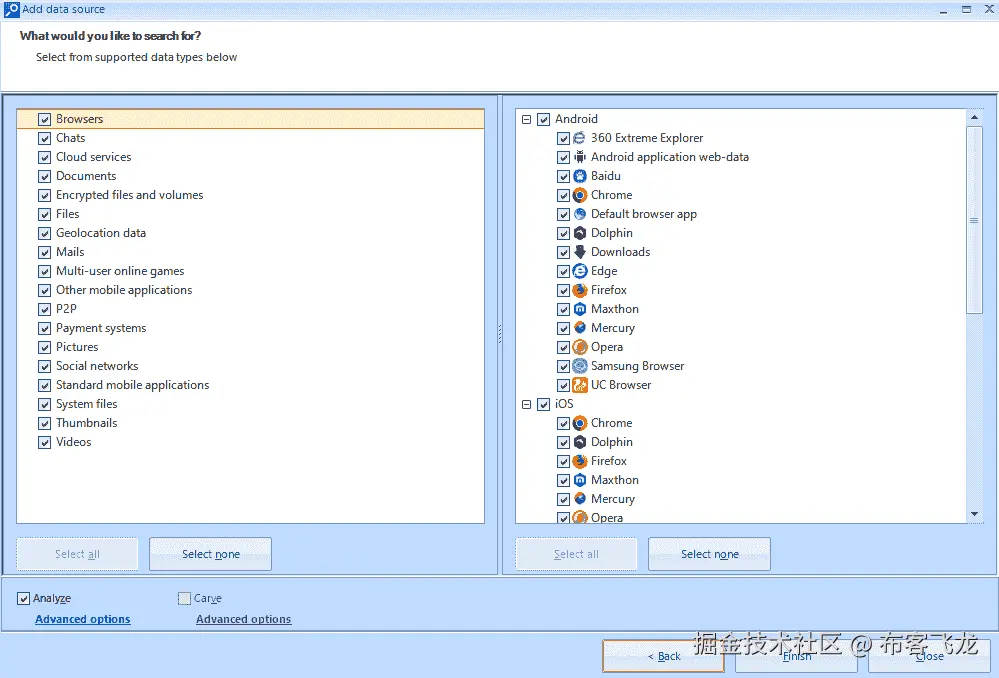Click the tree scrollbar down arrow
This screenshot has width=999, height=678.
(x=974, y=514)
